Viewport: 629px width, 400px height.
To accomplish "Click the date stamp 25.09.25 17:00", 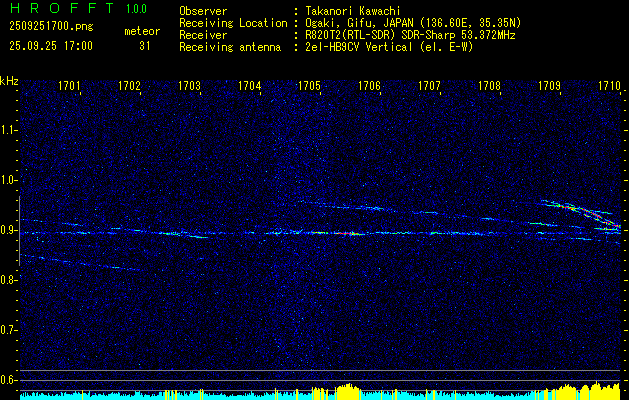I will [51, 46].
